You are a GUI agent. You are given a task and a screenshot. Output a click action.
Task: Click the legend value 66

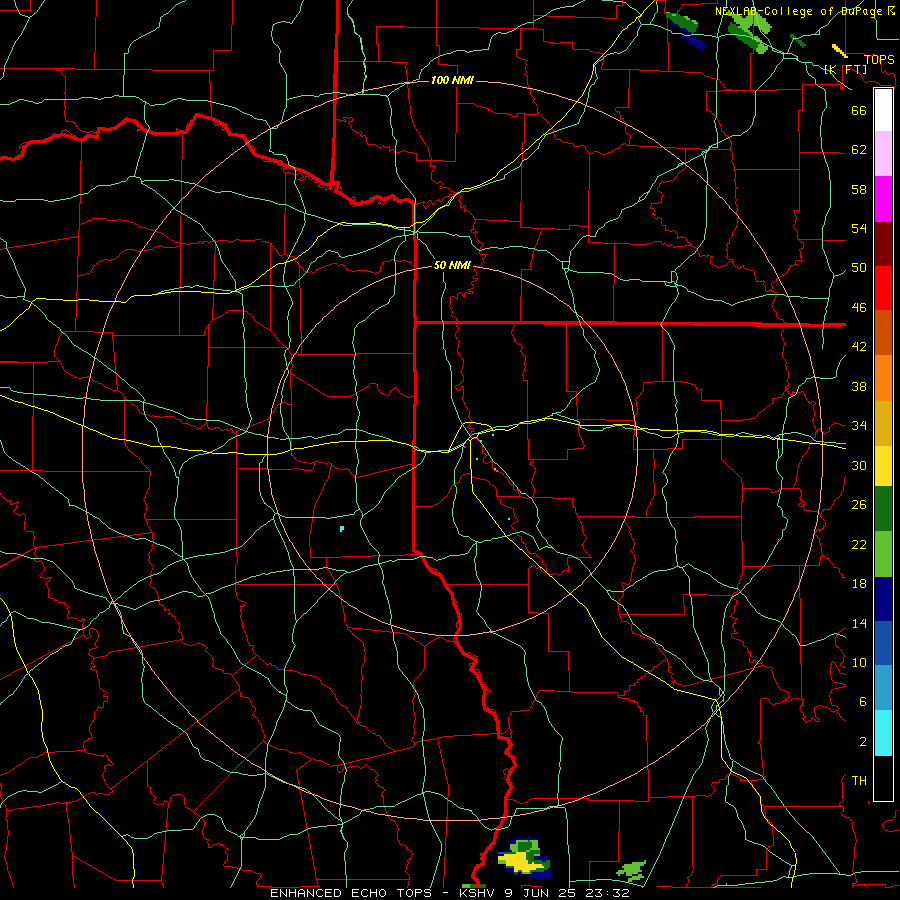[x=859, y=110]
